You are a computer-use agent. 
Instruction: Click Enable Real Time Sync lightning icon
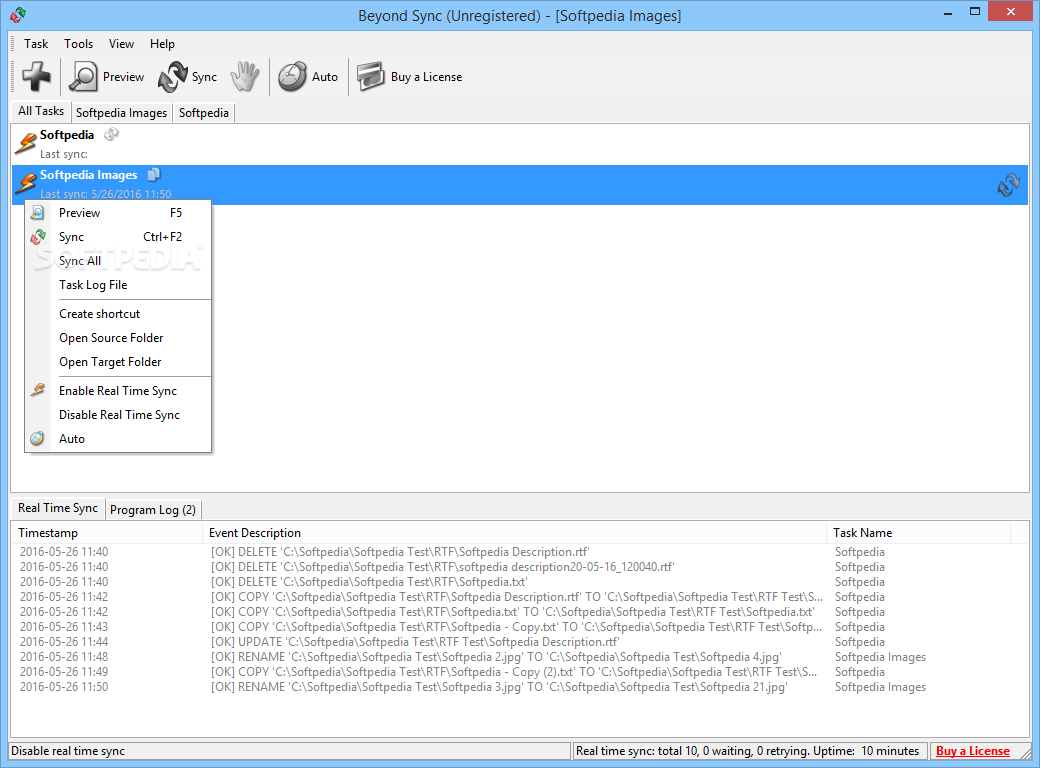click(38, 390)
